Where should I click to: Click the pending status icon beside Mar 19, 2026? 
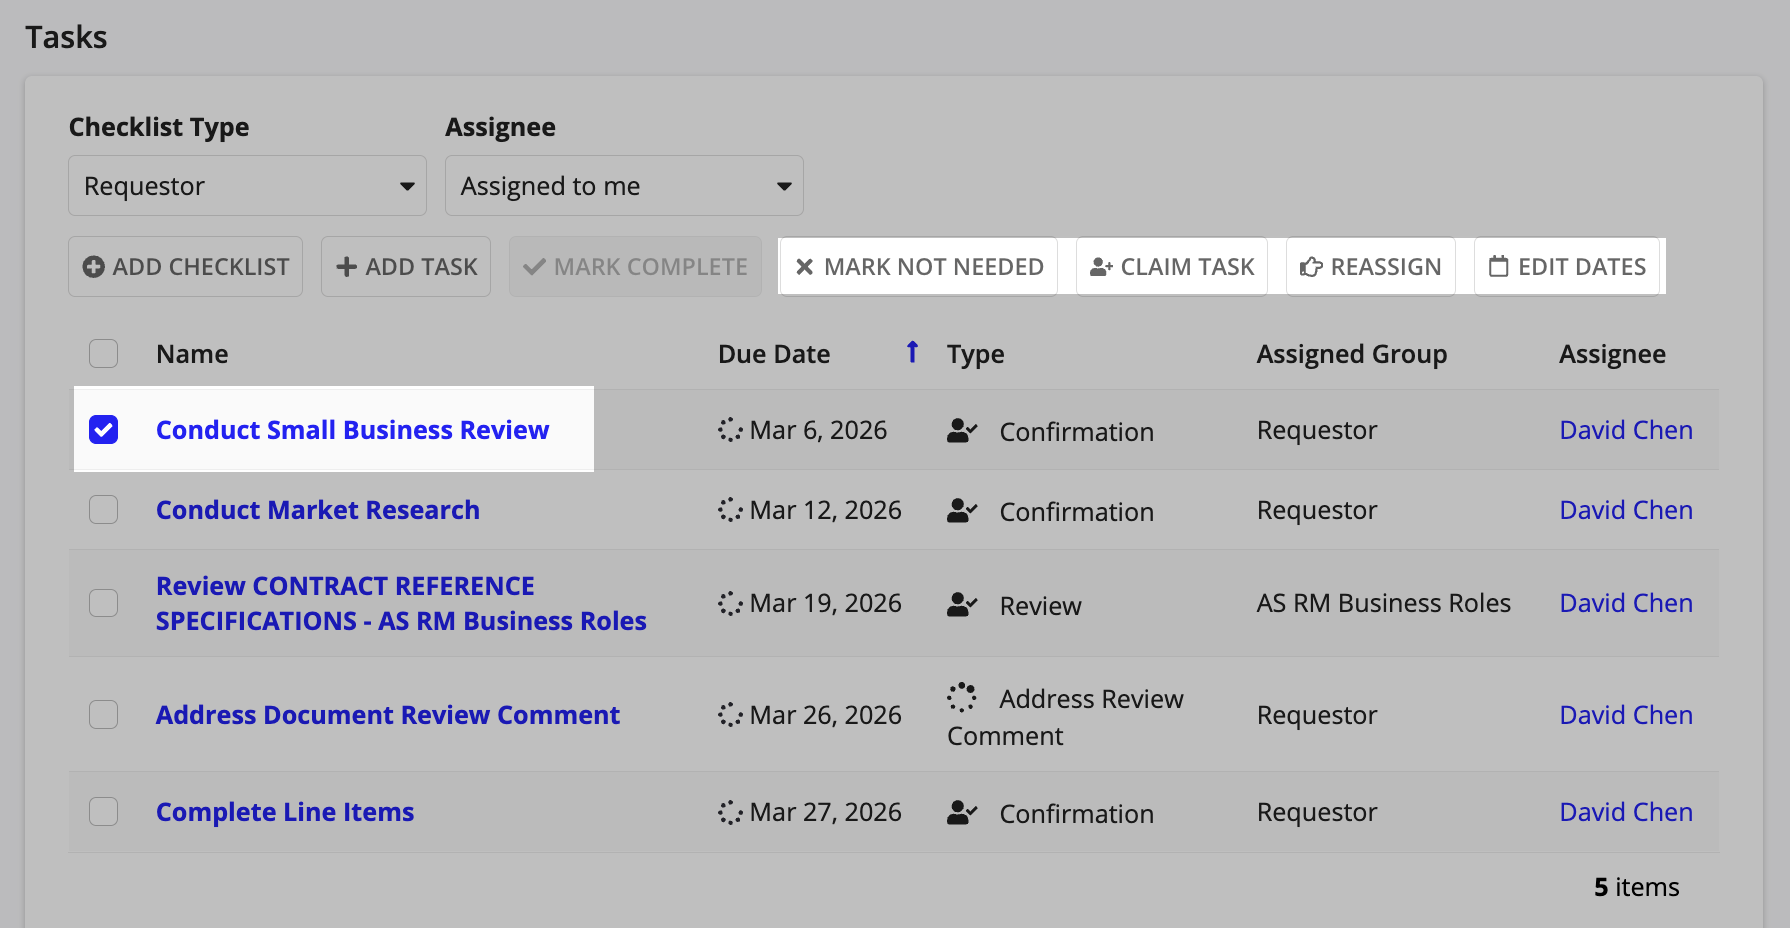tap(730, 603)
